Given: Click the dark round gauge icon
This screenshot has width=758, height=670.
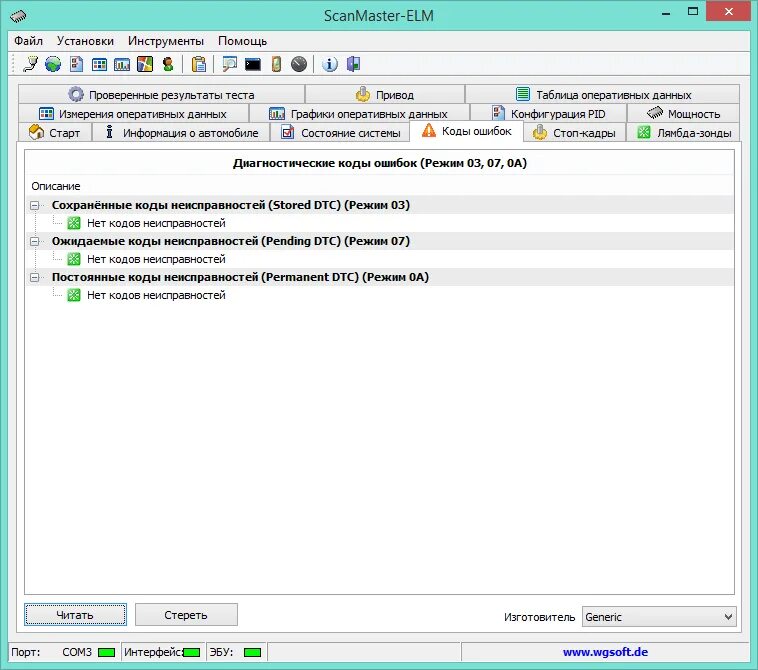Looking at the screenshot, I should pos(299,64).
